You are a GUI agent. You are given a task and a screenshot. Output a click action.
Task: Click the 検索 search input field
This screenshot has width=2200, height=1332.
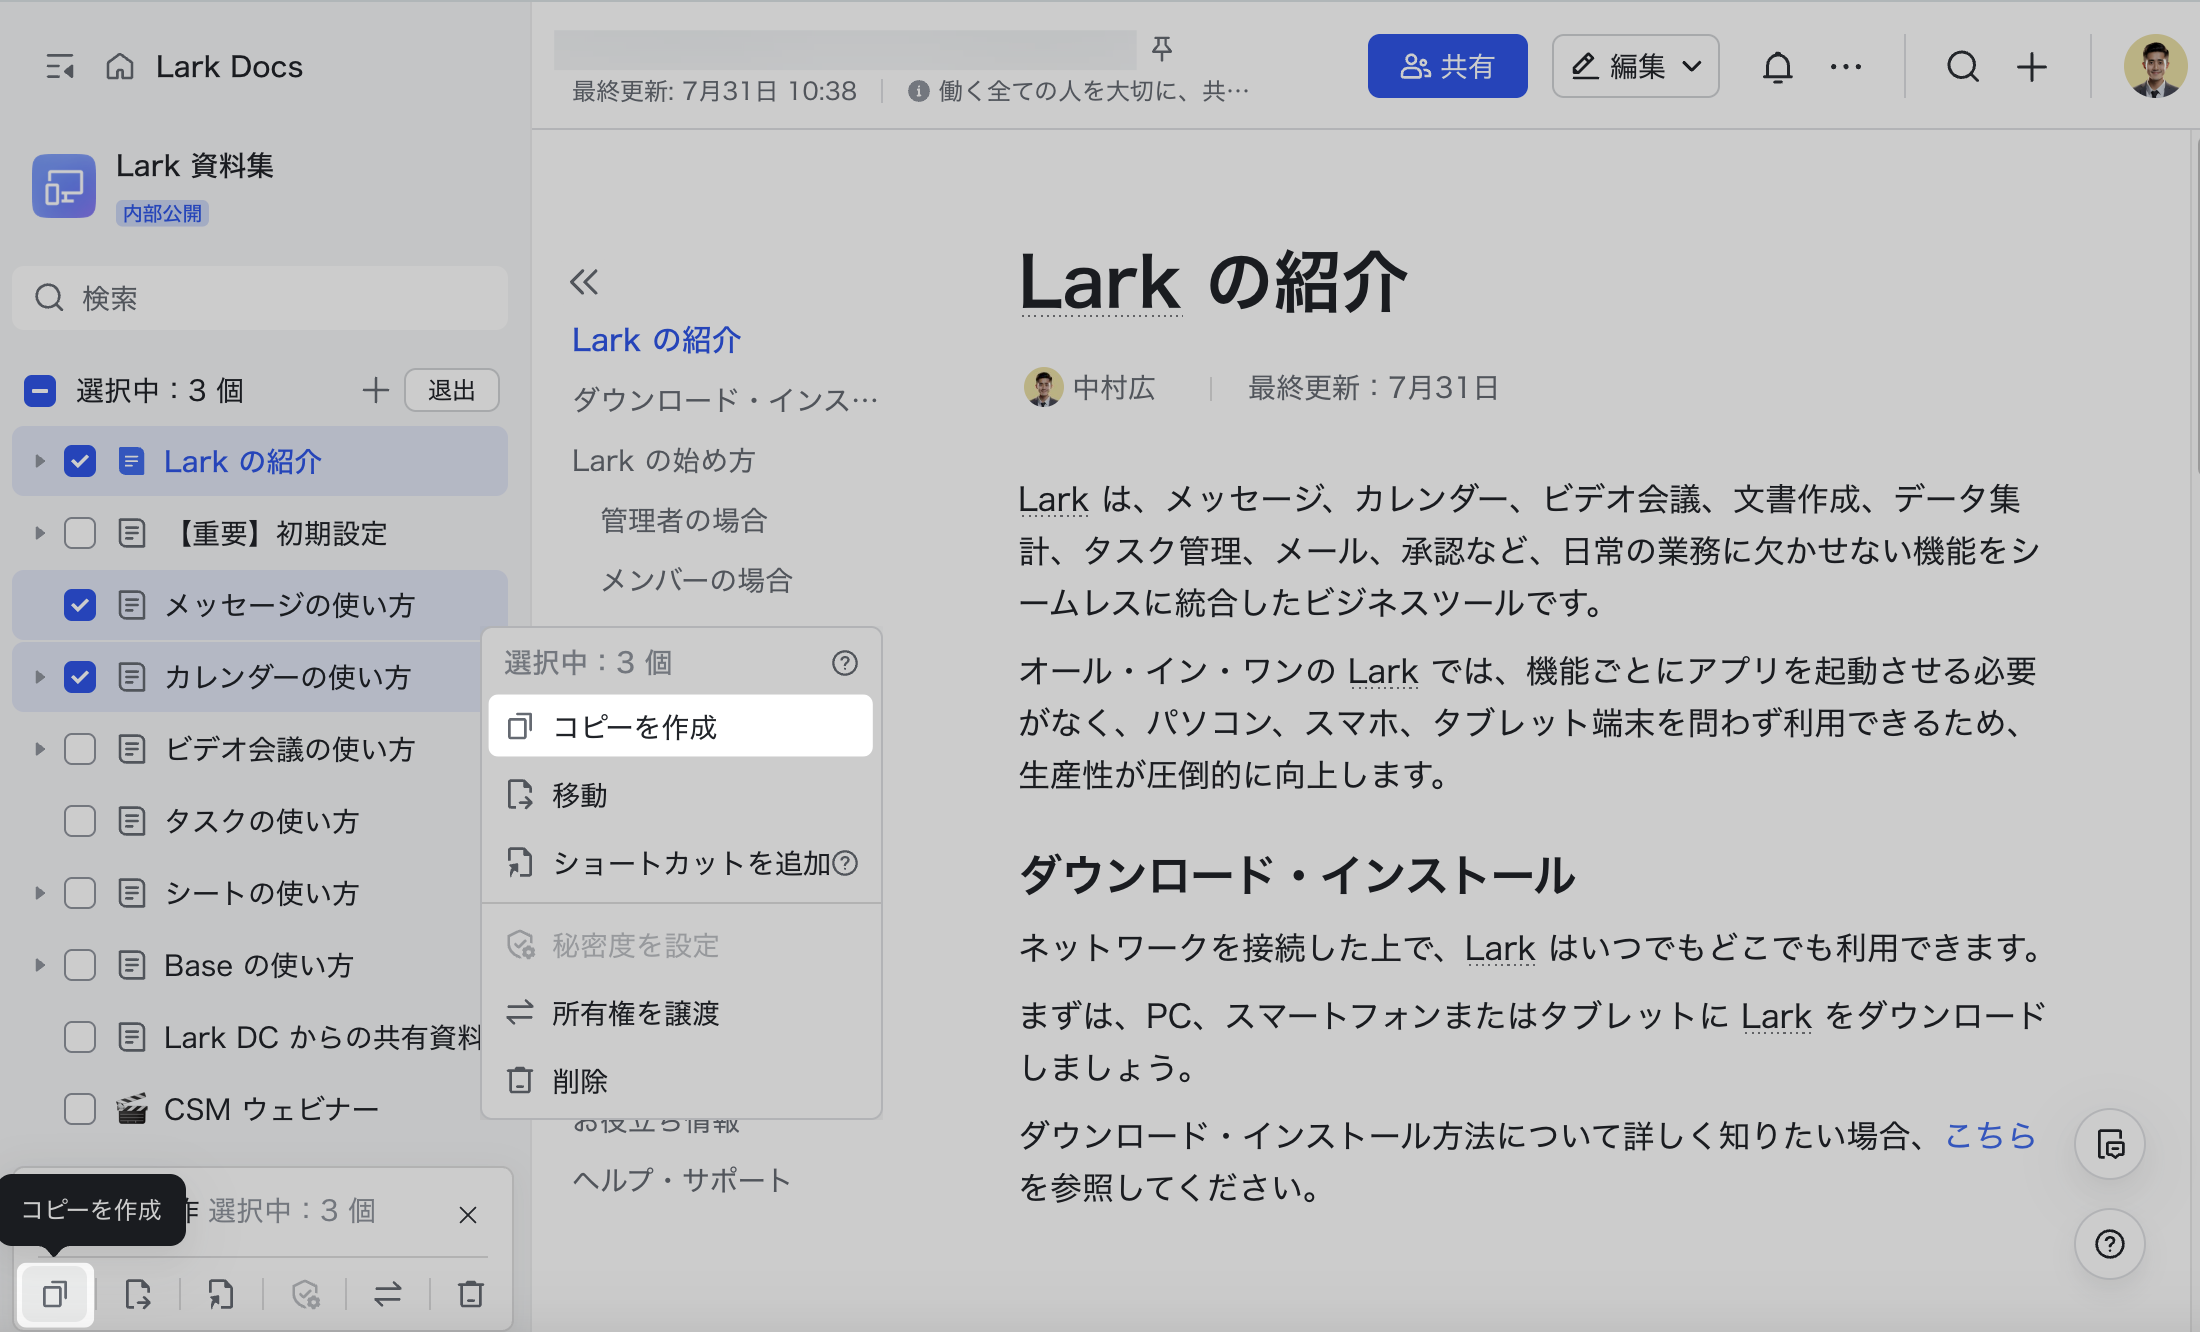(259, 298)
